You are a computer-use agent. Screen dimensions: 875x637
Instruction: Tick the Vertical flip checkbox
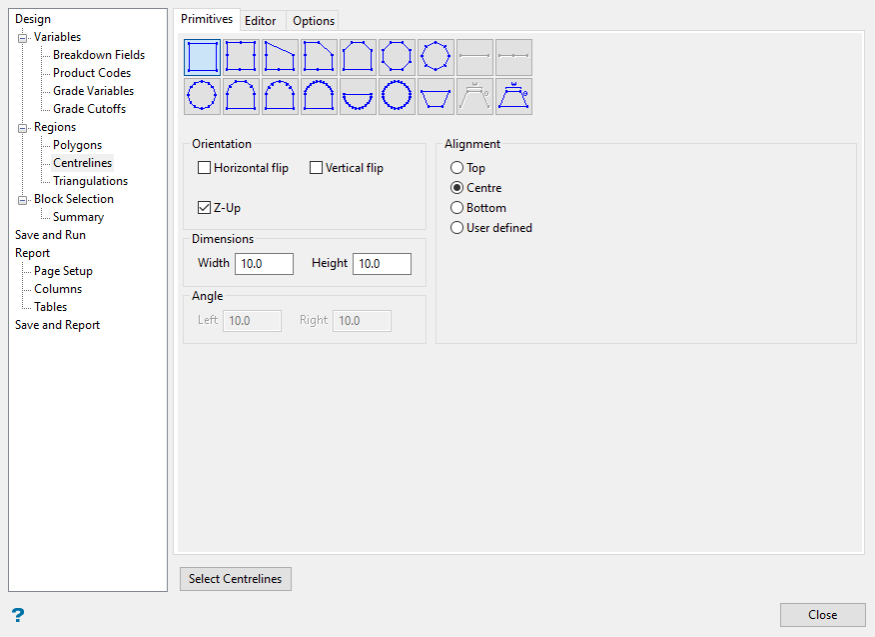tap(316, 168)
